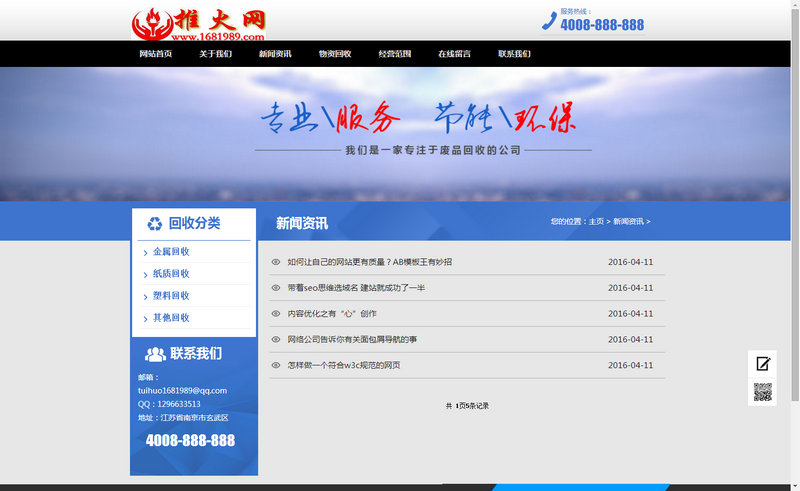Click banner slogan 专业服务 节能环保

click(x=418, y=117)
